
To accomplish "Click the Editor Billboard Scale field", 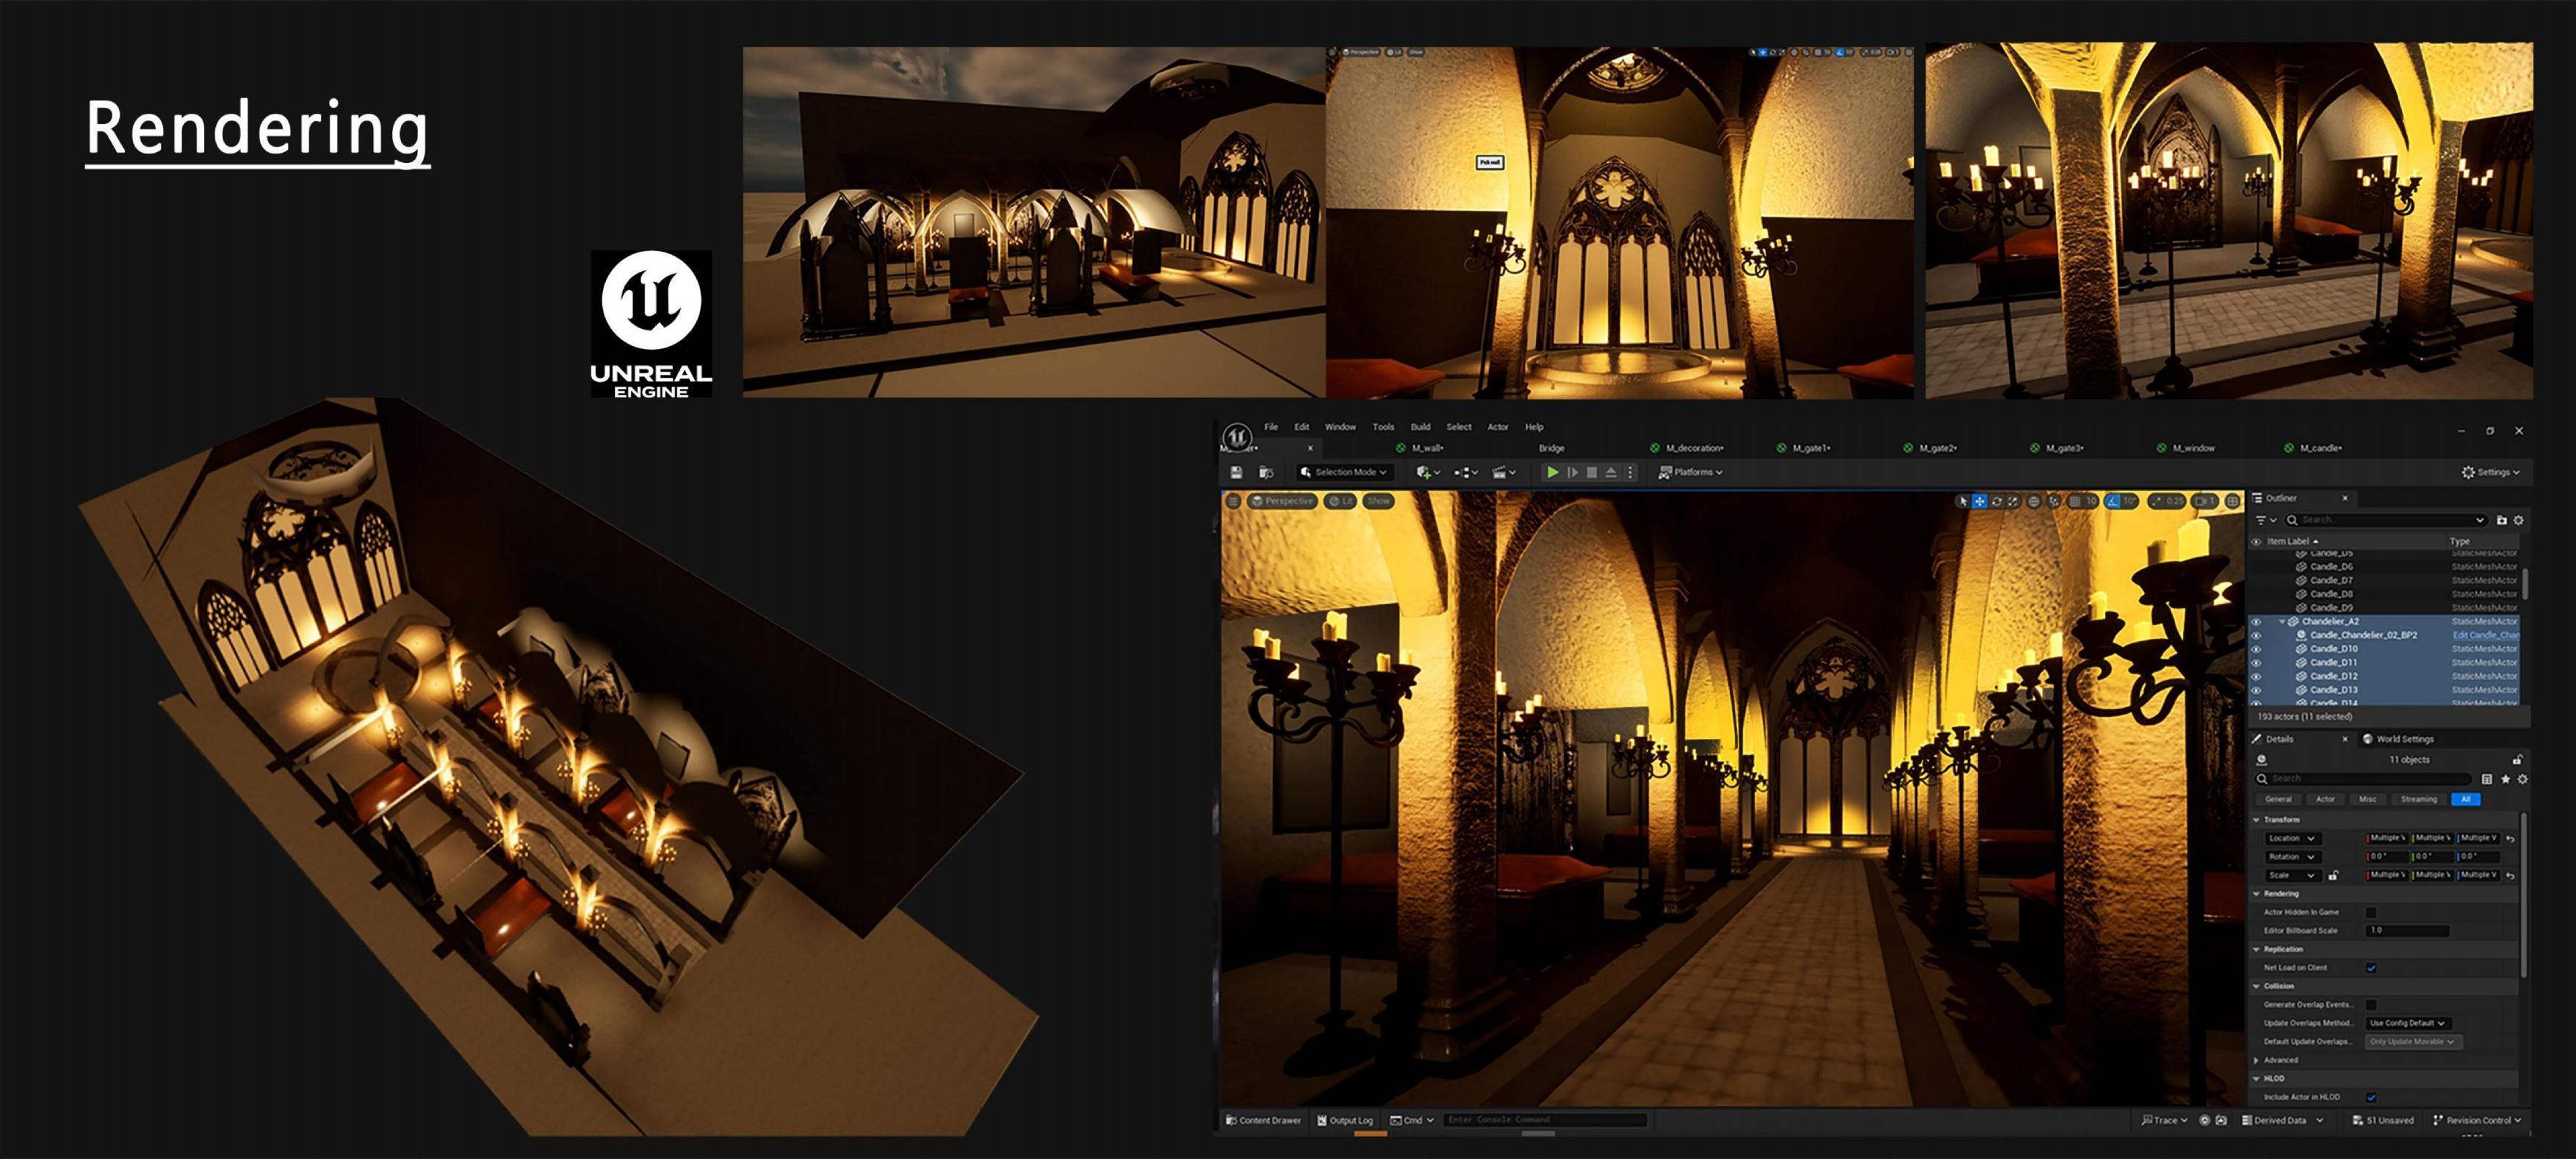I will click(2407, 930).
